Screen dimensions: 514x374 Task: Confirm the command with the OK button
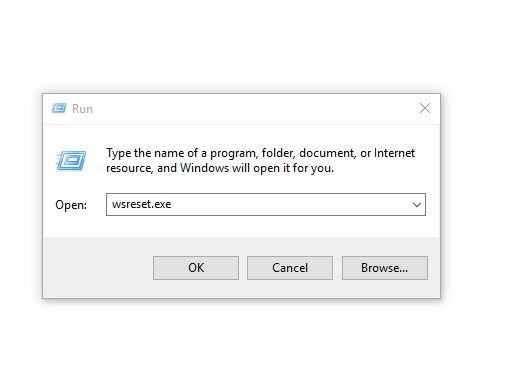196,268
